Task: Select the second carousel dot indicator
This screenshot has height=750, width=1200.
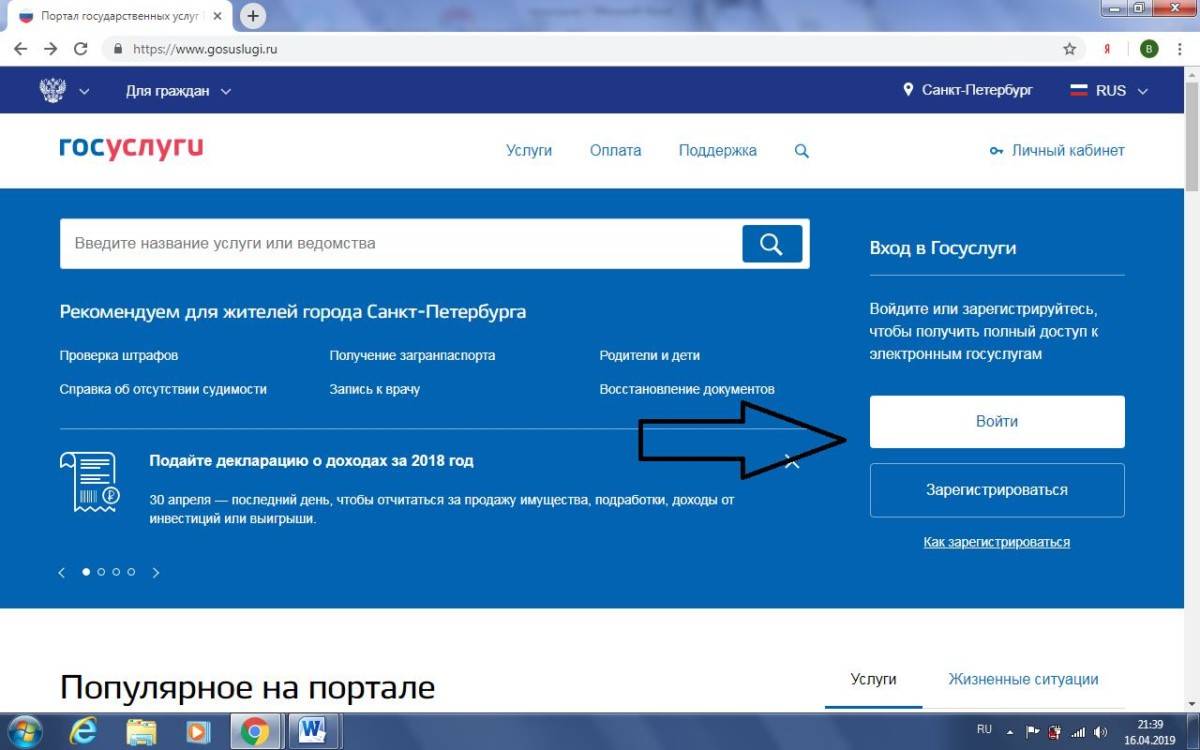Action: tap(101, 572)
